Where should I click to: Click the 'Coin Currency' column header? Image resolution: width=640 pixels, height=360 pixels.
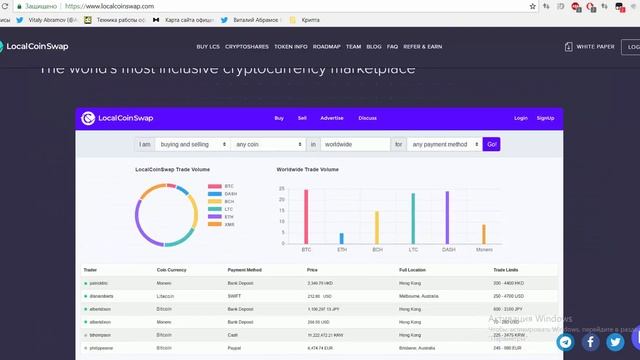171,270
